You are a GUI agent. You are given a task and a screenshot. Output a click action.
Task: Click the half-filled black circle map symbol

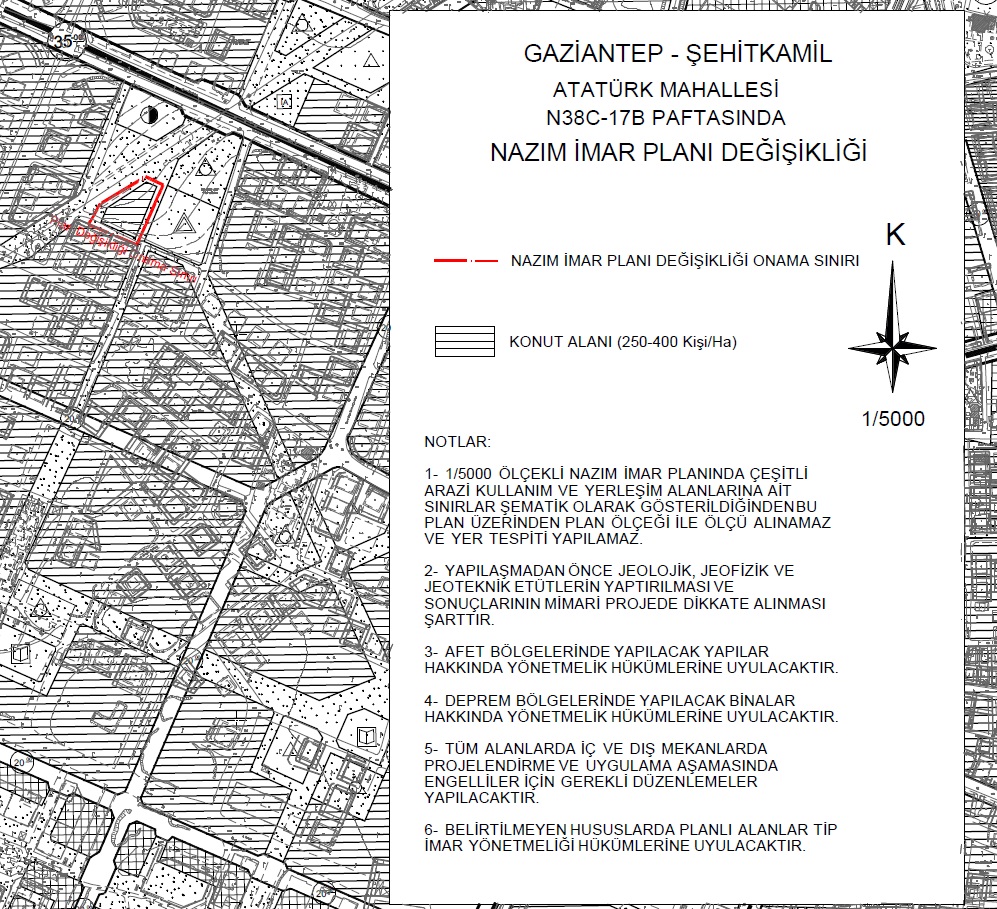(151, 115)
